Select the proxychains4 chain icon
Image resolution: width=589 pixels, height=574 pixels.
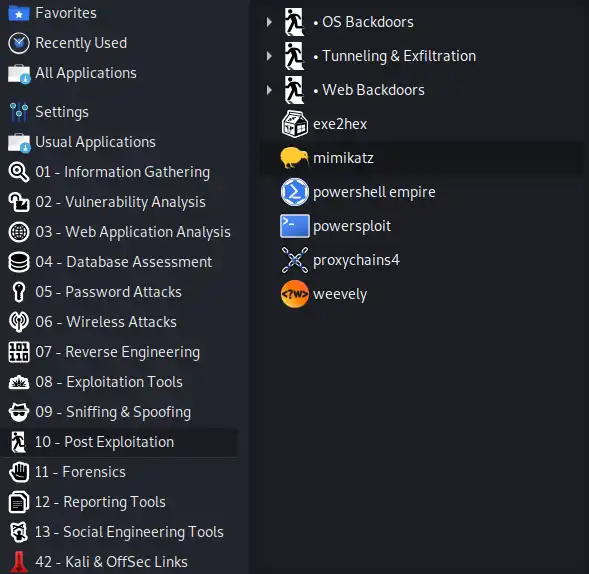[x=294, y=260]
